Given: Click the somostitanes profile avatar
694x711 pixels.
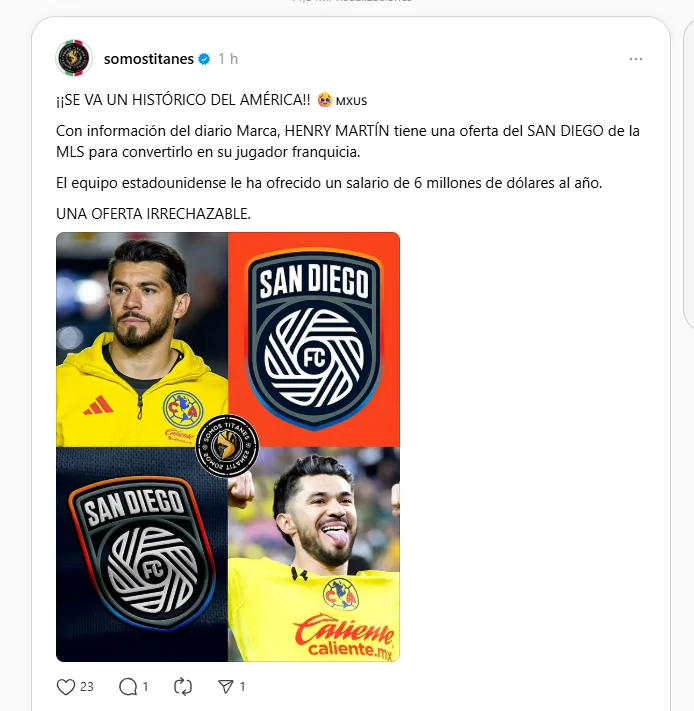Looking at the screenshot, I should 74,58.
